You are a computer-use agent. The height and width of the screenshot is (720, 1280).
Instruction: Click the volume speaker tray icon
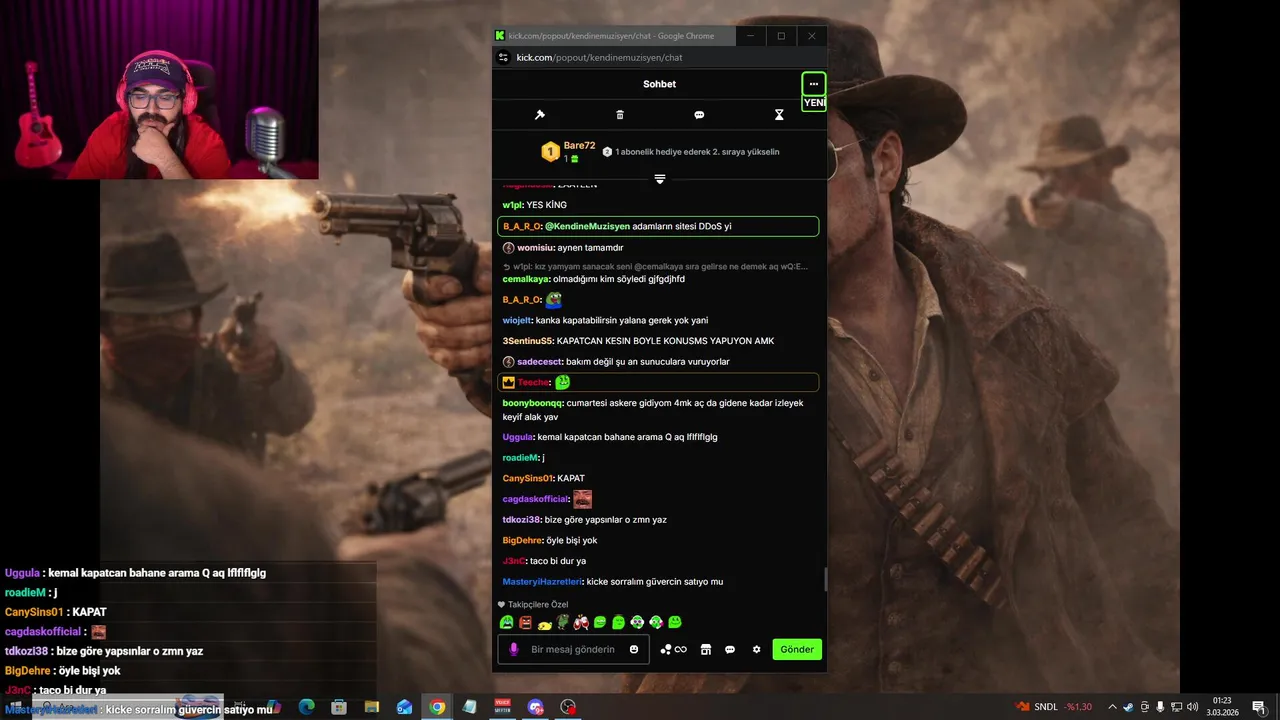click(x=1191, y=707)
